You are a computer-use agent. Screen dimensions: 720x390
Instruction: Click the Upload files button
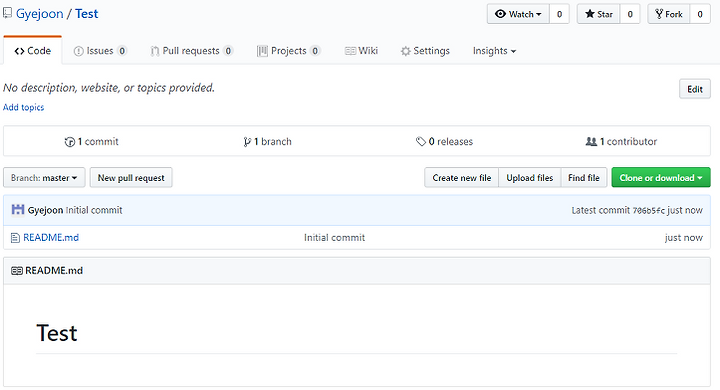click(x=529, y=178)
